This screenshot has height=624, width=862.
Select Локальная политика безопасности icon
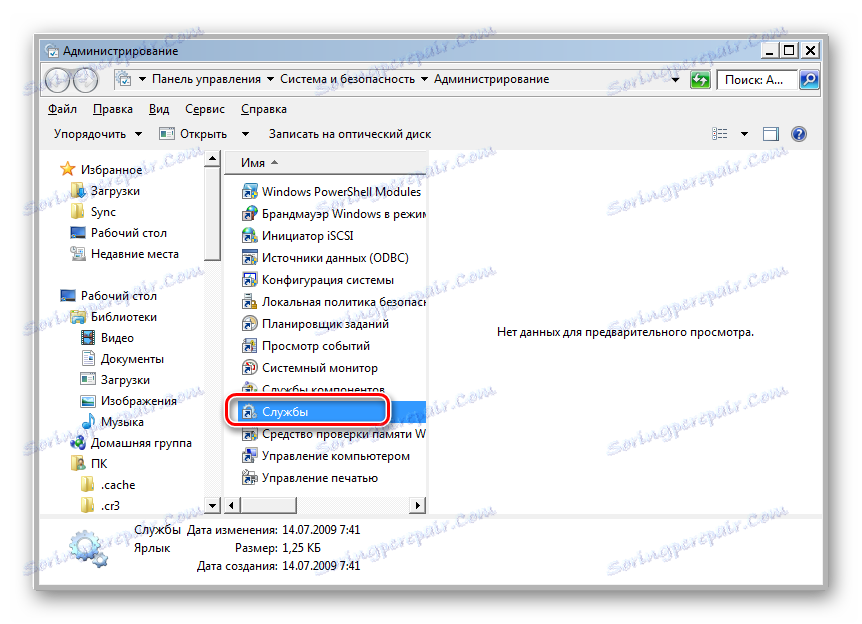[x=250, y=301]
